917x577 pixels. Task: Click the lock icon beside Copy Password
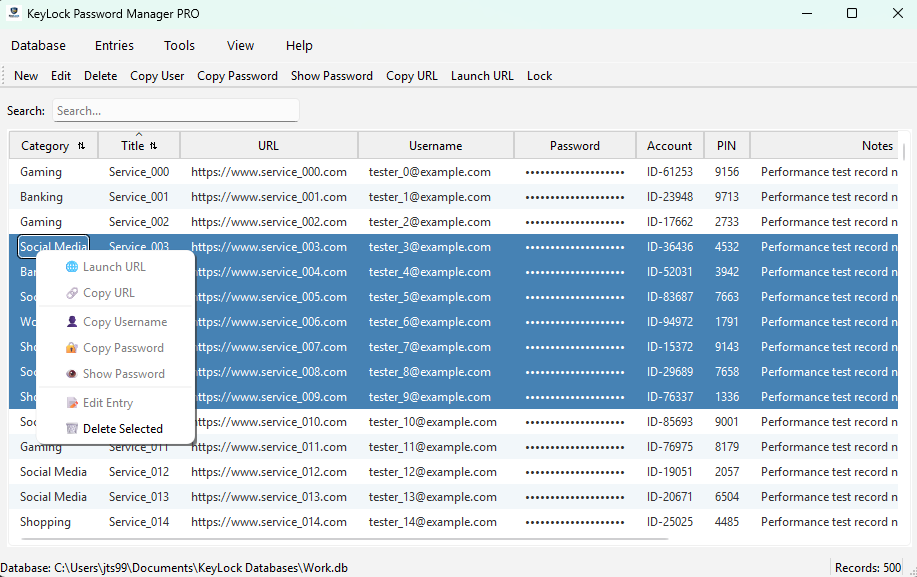tap(72, 348)
